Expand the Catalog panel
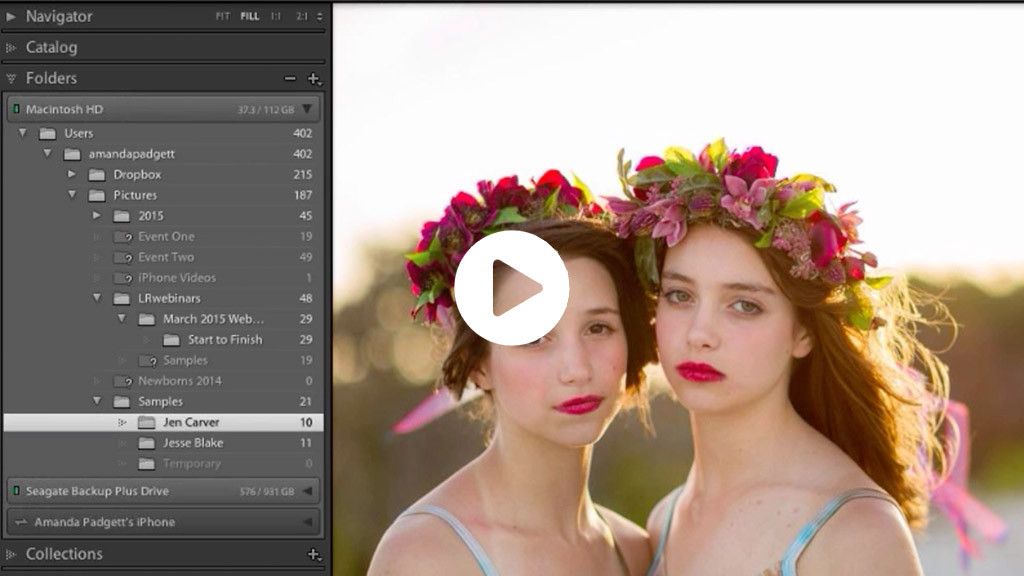The image size is (1024, 576). [x=10, y=48]
